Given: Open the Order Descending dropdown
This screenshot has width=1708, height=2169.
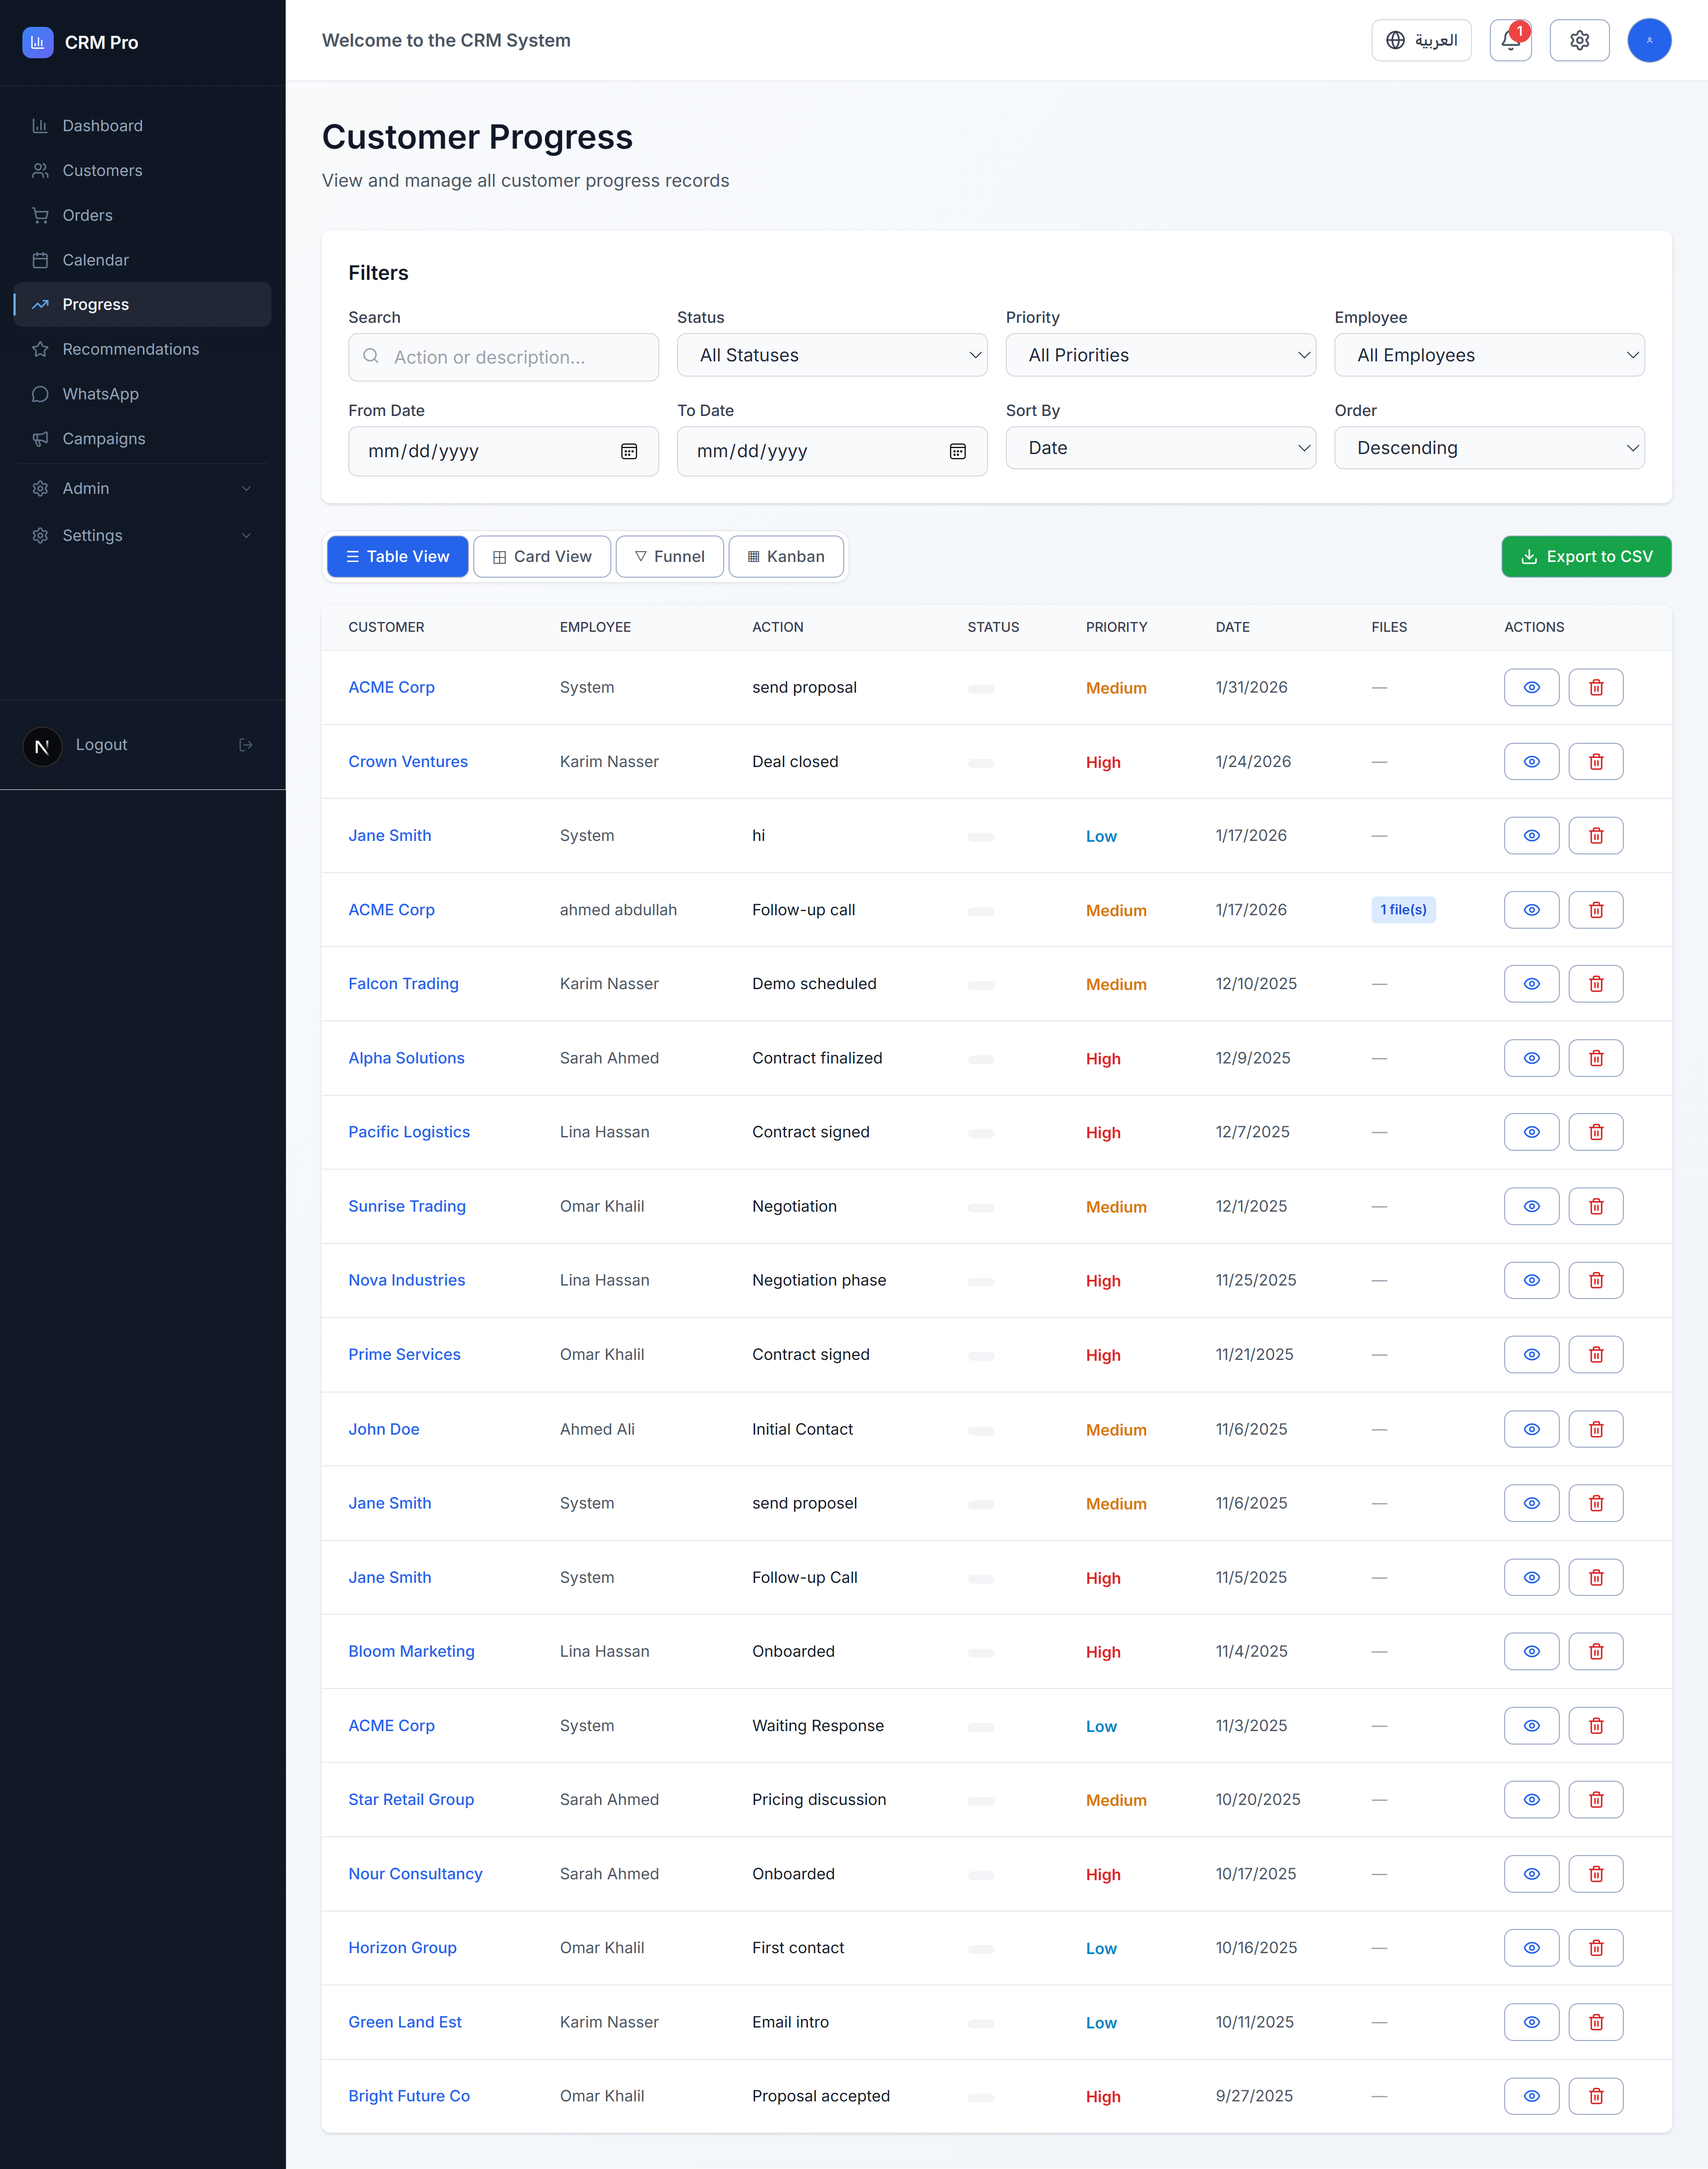Looking at the screenshot, I should [x=1489, y=448].
